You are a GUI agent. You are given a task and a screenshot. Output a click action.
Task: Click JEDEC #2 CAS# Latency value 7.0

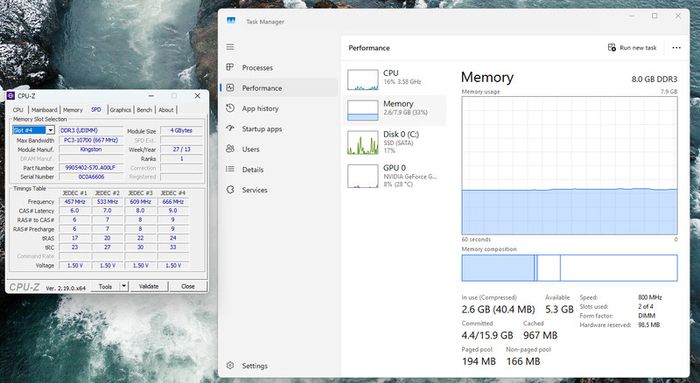click(x=107, y=211)
